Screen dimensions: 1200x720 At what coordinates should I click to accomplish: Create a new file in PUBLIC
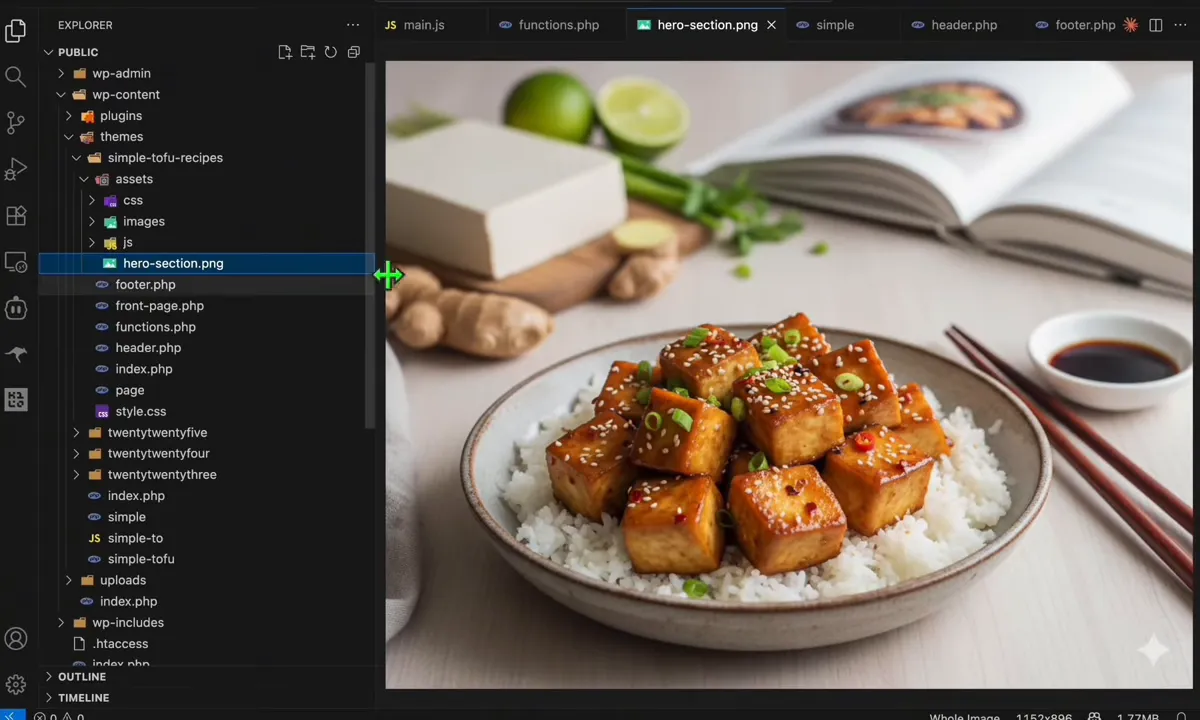[x=285, y=52]
